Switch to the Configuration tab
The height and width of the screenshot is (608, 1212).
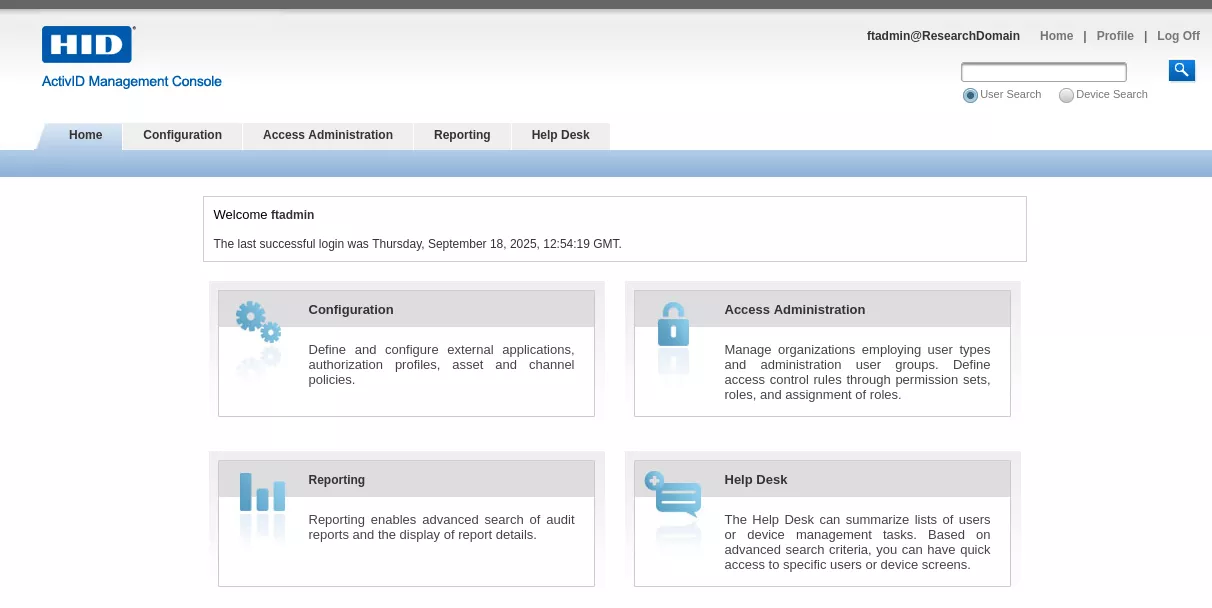click(x=182, y=135)
